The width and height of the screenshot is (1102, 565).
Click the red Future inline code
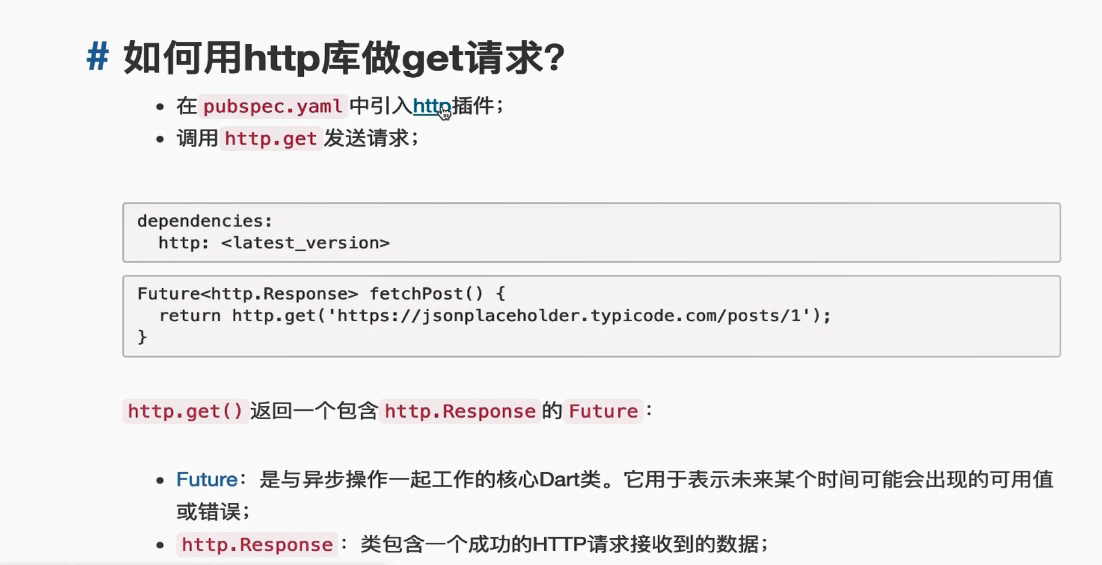(603, 411)
